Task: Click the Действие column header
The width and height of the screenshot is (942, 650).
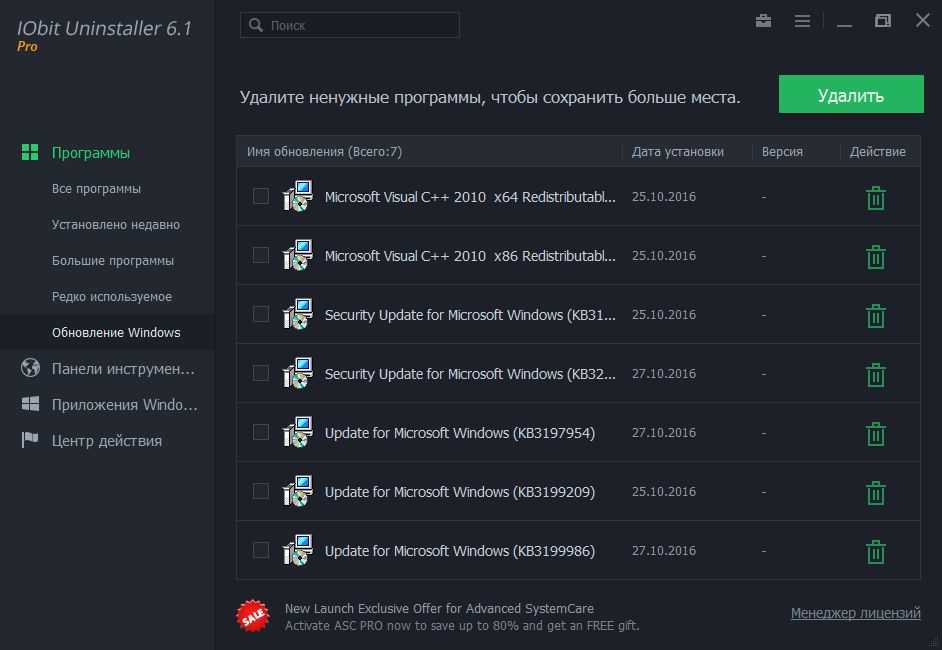Action: pyautogui.click(x=877, y=151)
